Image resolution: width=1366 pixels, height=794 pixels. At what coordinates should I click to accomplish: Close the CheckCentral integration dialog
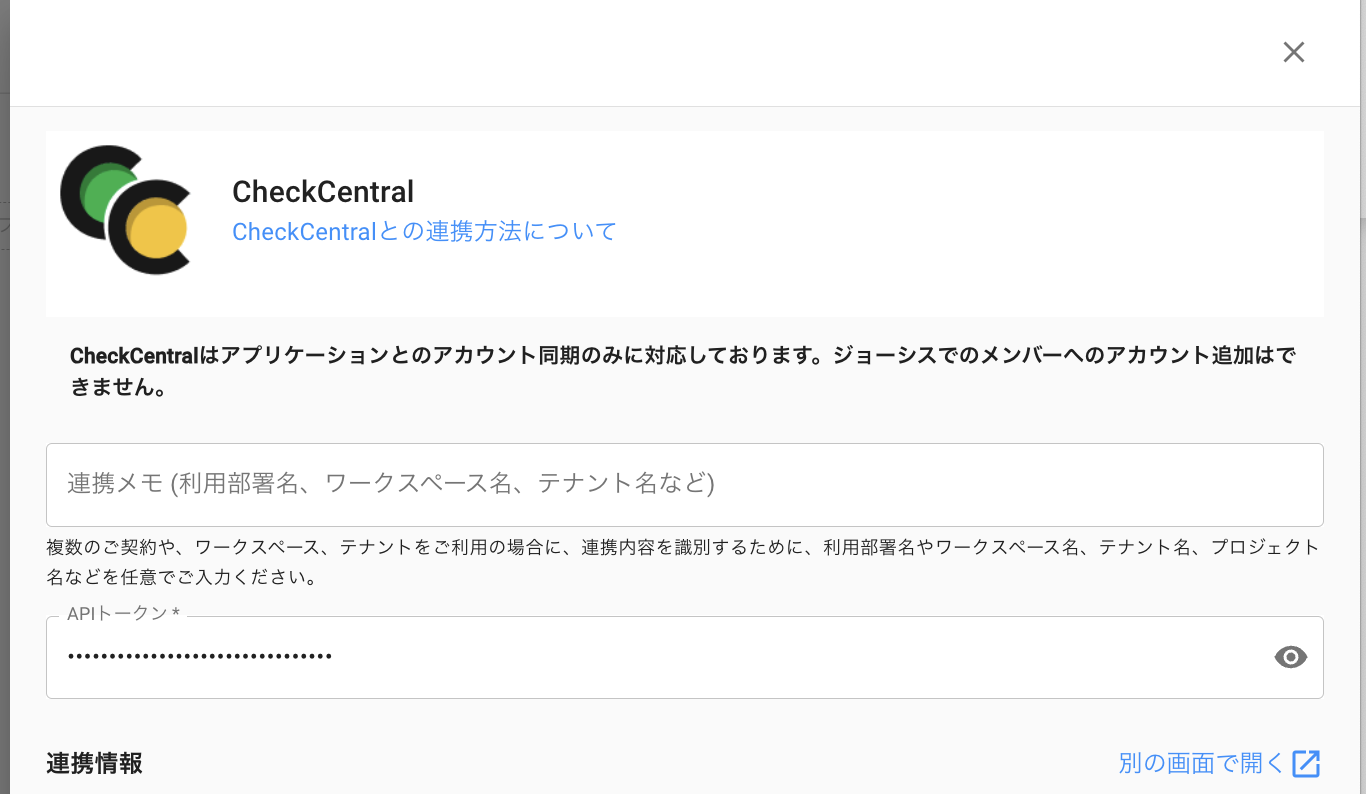pyautogui.click(x=1294, y=52)
